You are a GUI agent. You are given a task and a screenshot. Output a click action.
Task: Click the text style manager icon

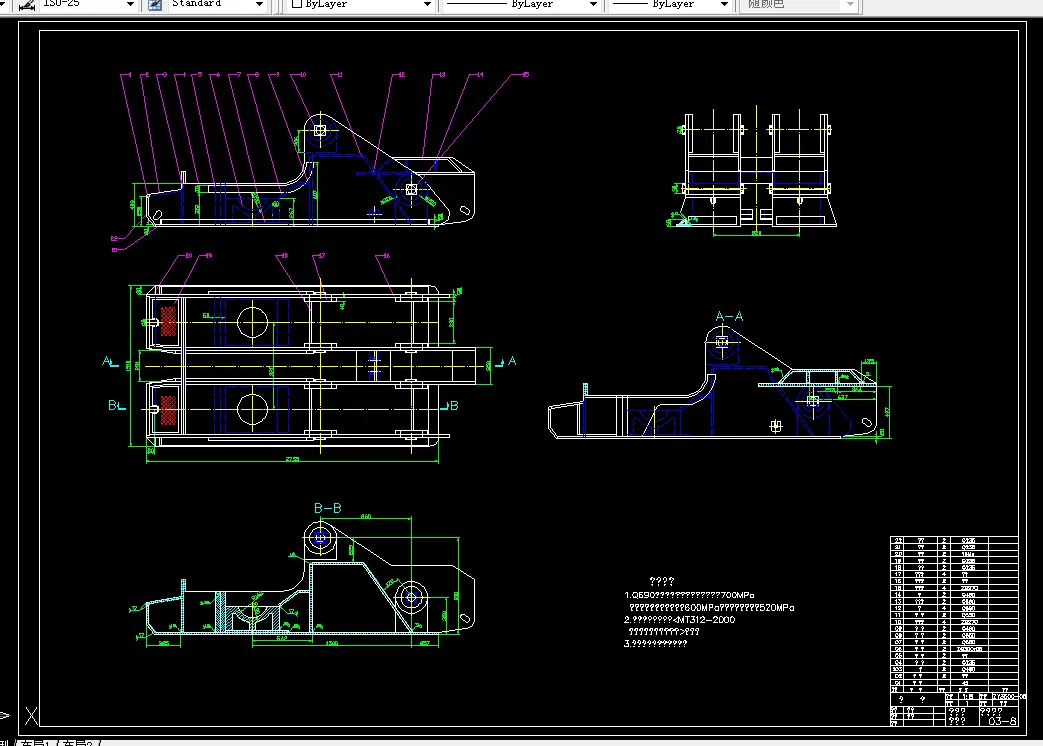pyautogui.click(x=154, y=5)
